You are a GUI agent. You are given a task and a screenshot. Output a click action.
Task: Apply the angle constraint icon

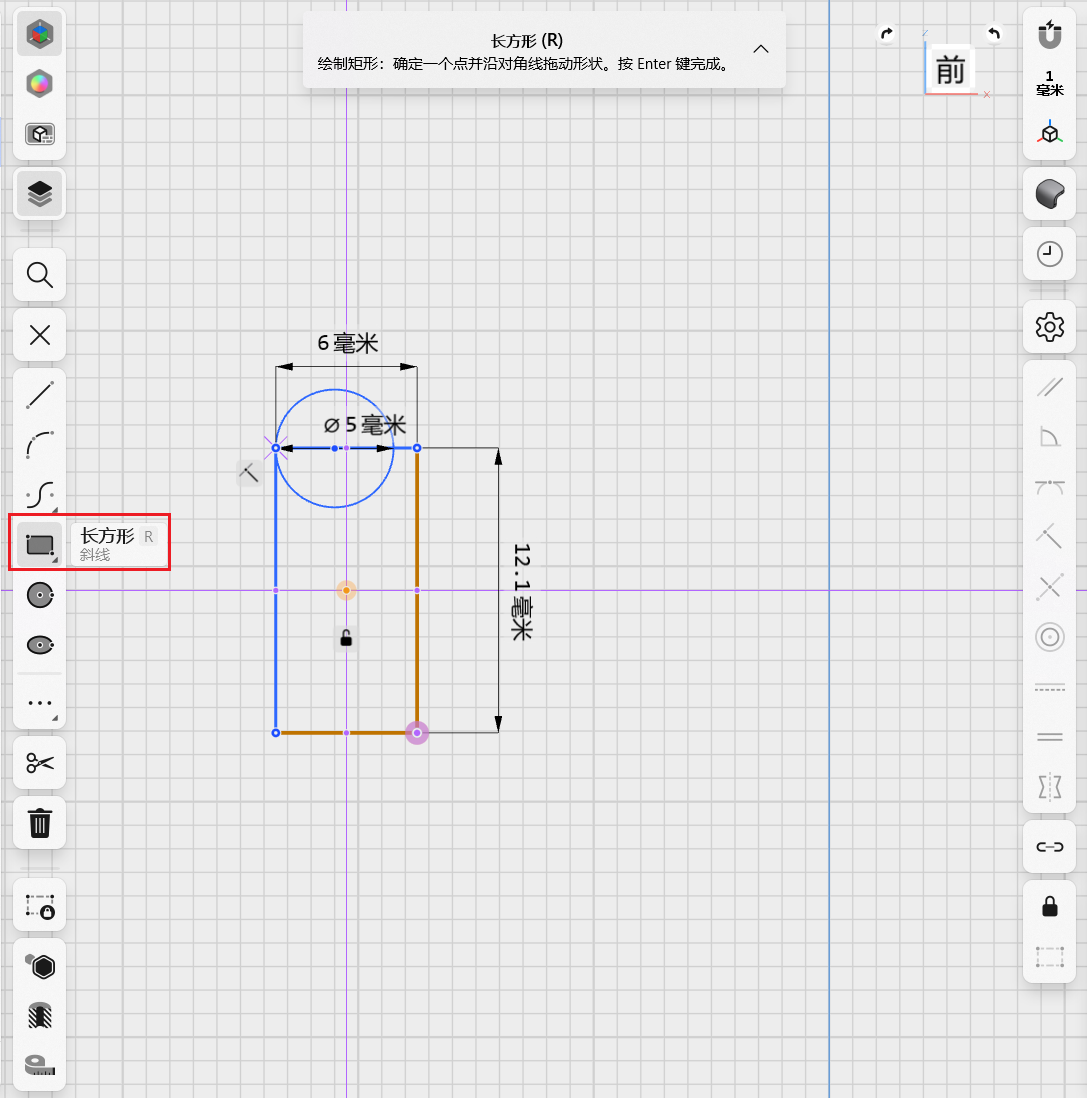tap(1049, 437)
